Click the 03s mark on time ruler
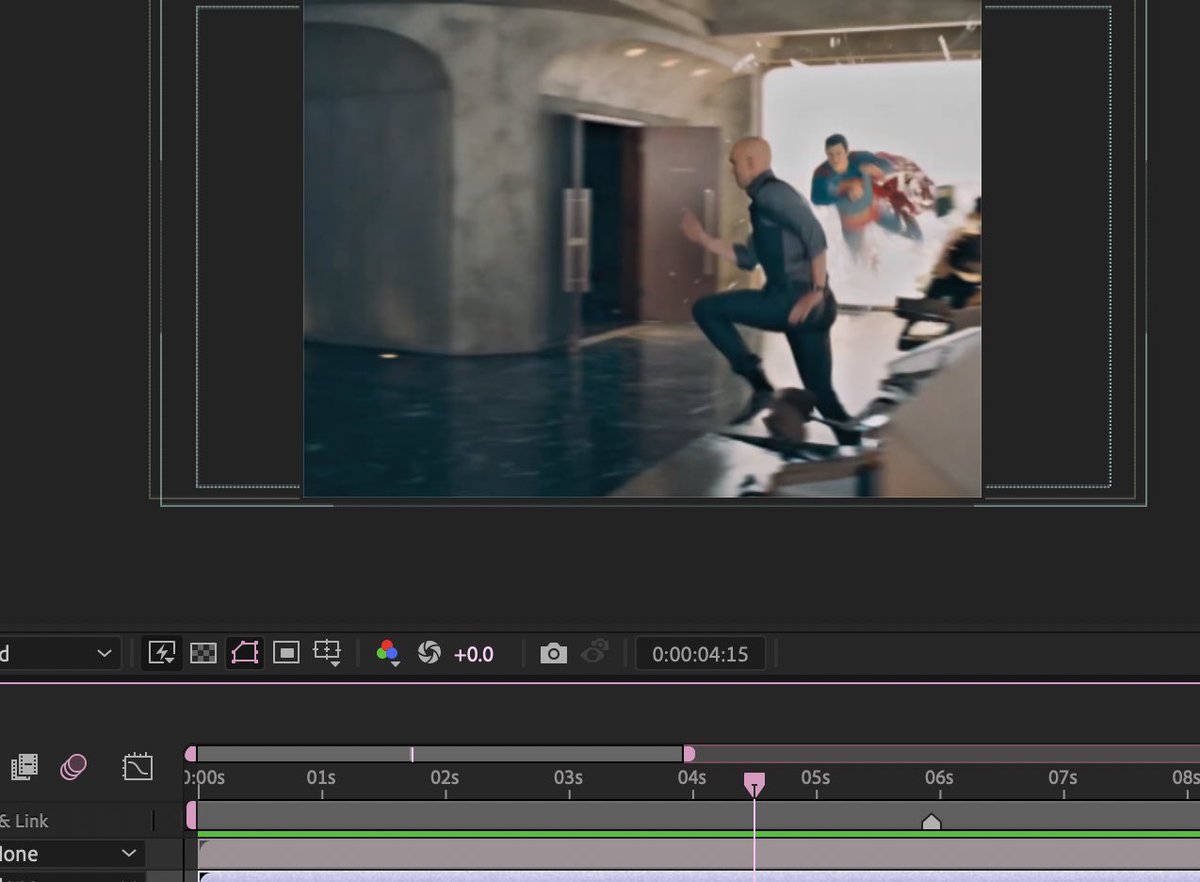The height and width of the screenshot is (882, 1200). (x=568, y=778)
